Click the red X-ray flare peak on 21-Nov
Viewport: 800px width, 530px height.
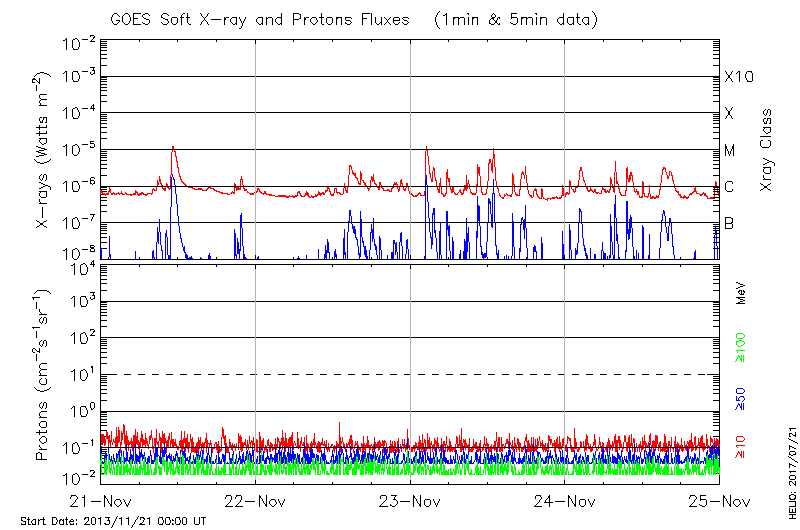tap(173, 148)
